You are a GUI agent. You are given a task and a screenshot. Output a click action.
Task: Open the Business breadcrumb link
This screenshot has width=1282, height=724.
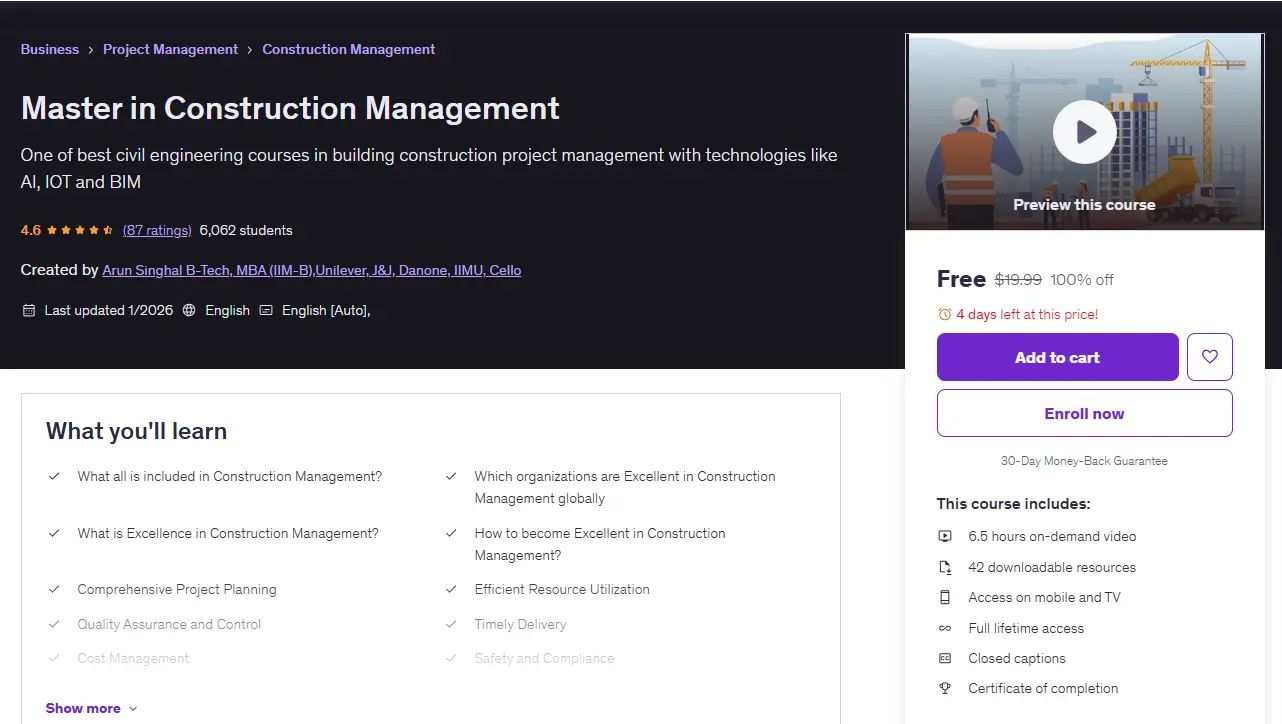(x=50, y=49)
